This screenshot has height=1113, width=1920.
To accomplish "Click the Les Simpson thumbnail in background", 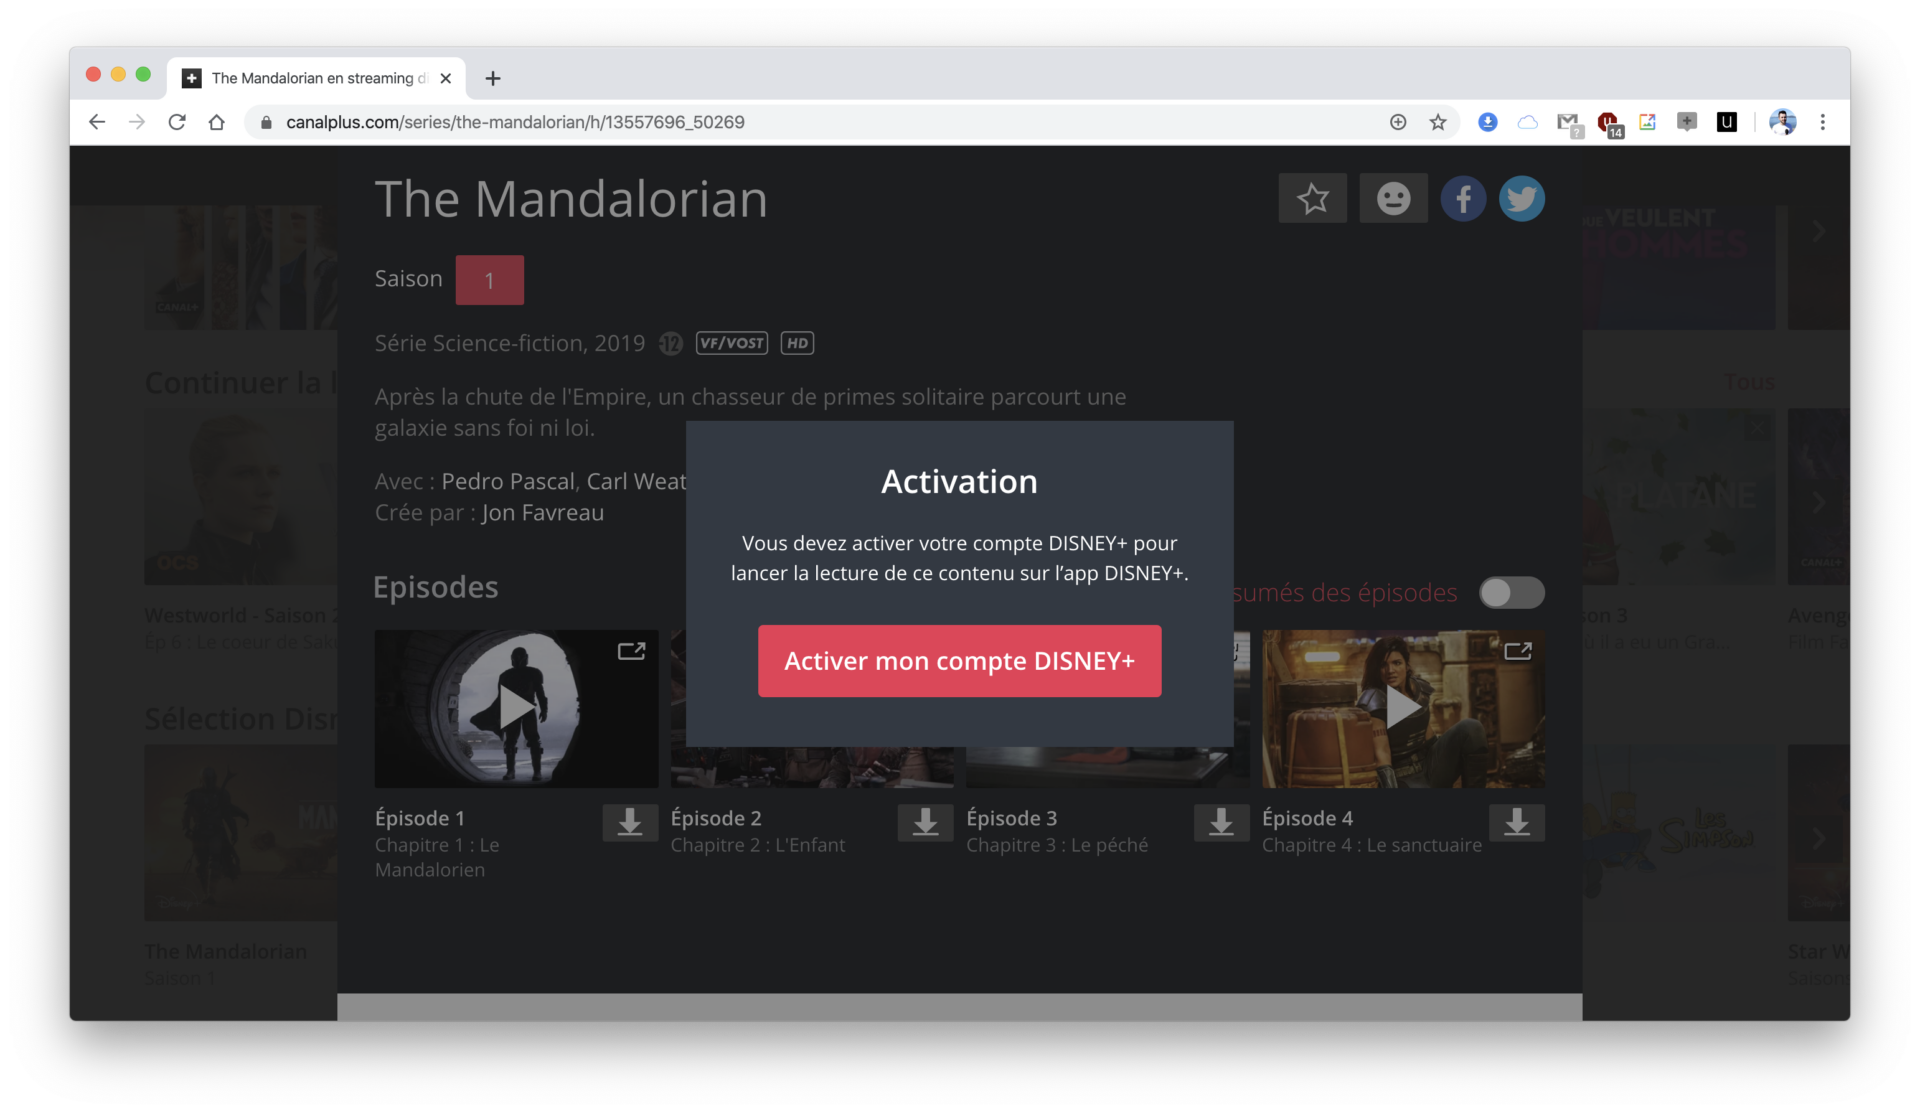I will (x=1679, y=832).
